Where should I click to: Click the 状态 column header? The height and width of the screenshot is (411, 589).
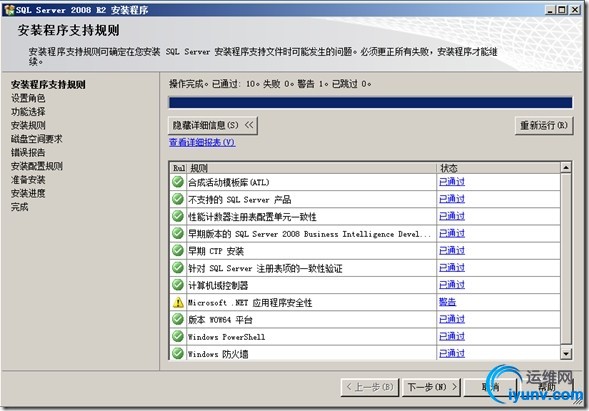pyautogui.click(x=498, y=168)
